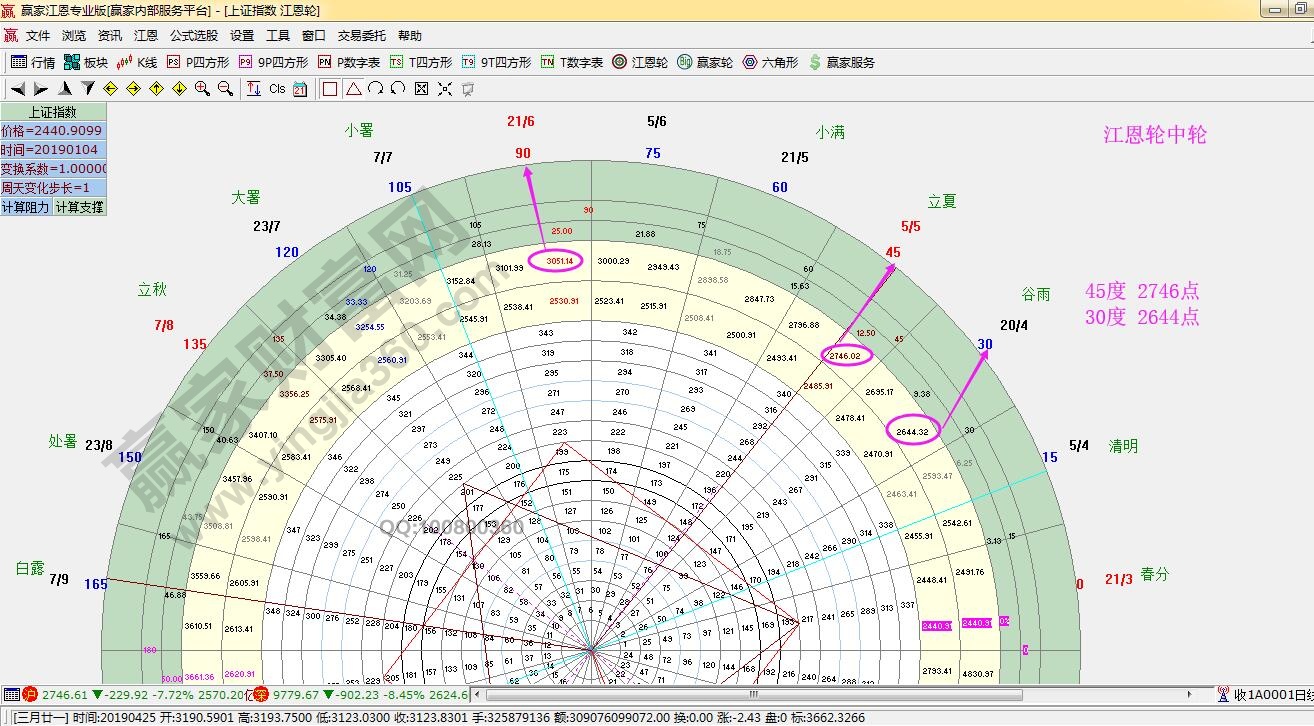Click the 计算阻力 button
This screenshot has width=1314, height=726.
tap(26, 207)
